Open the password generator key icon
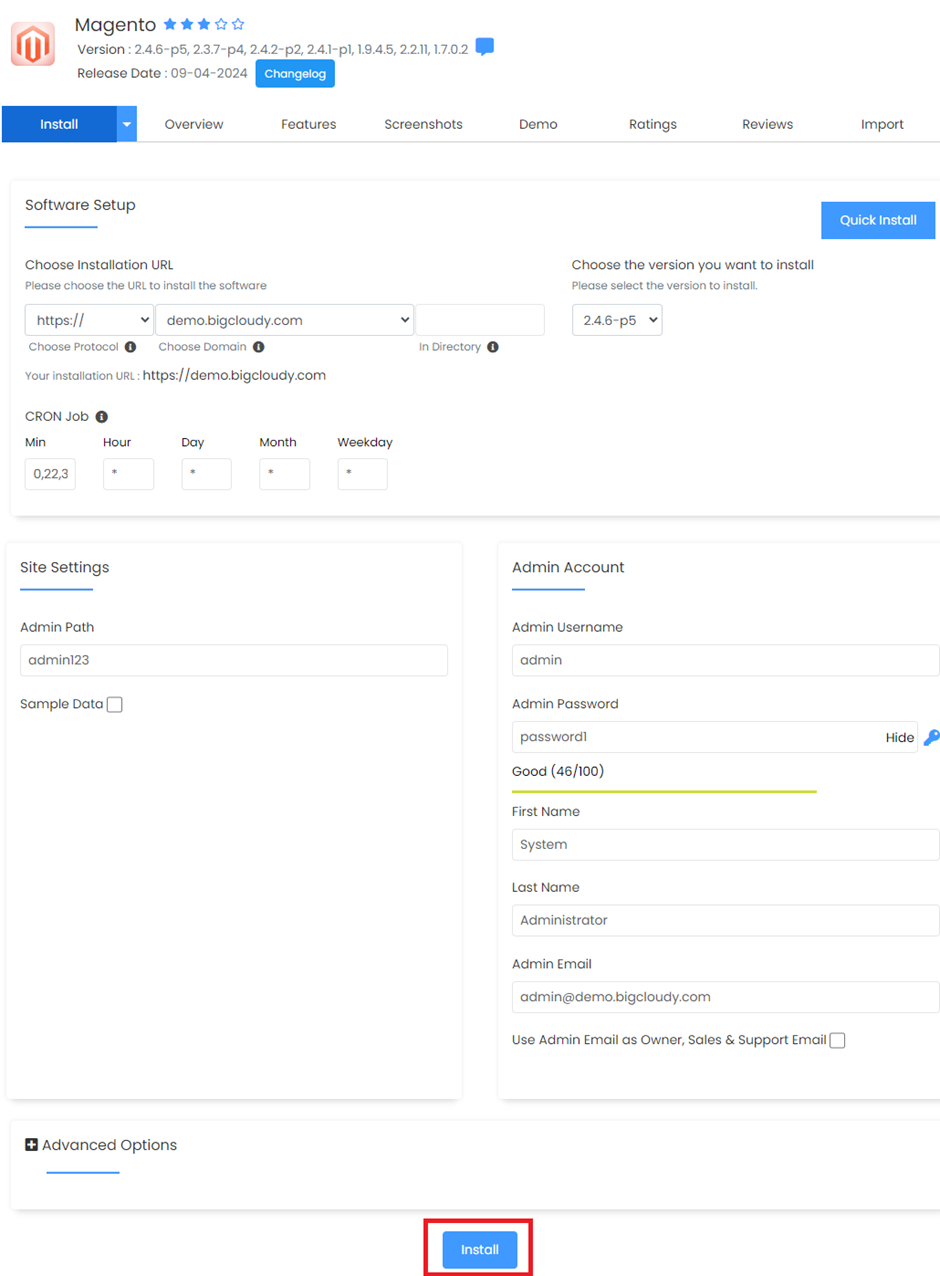The width and height of the screenshot is (940, 1276). click(932, 737)
